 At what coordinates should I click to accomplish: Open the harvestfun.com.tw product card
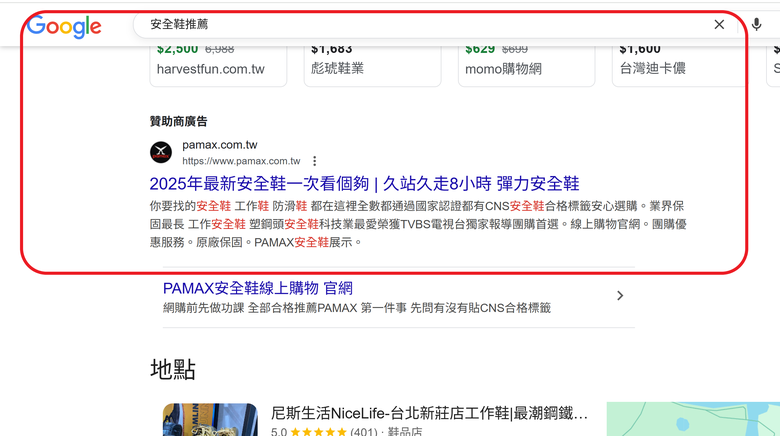(218, 66)
